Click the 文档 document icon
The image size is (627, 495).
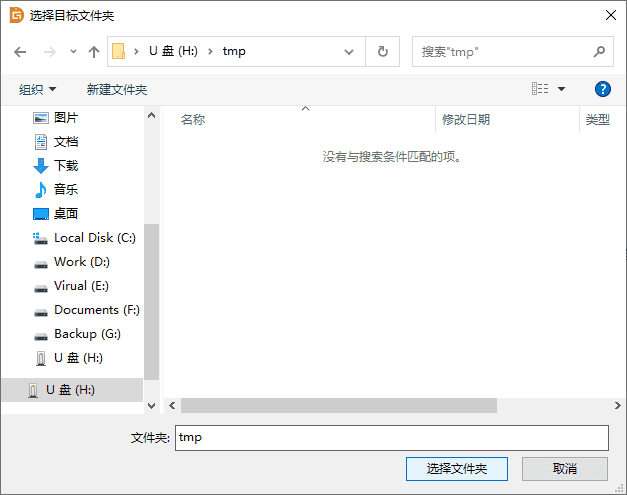click(41, 142)
